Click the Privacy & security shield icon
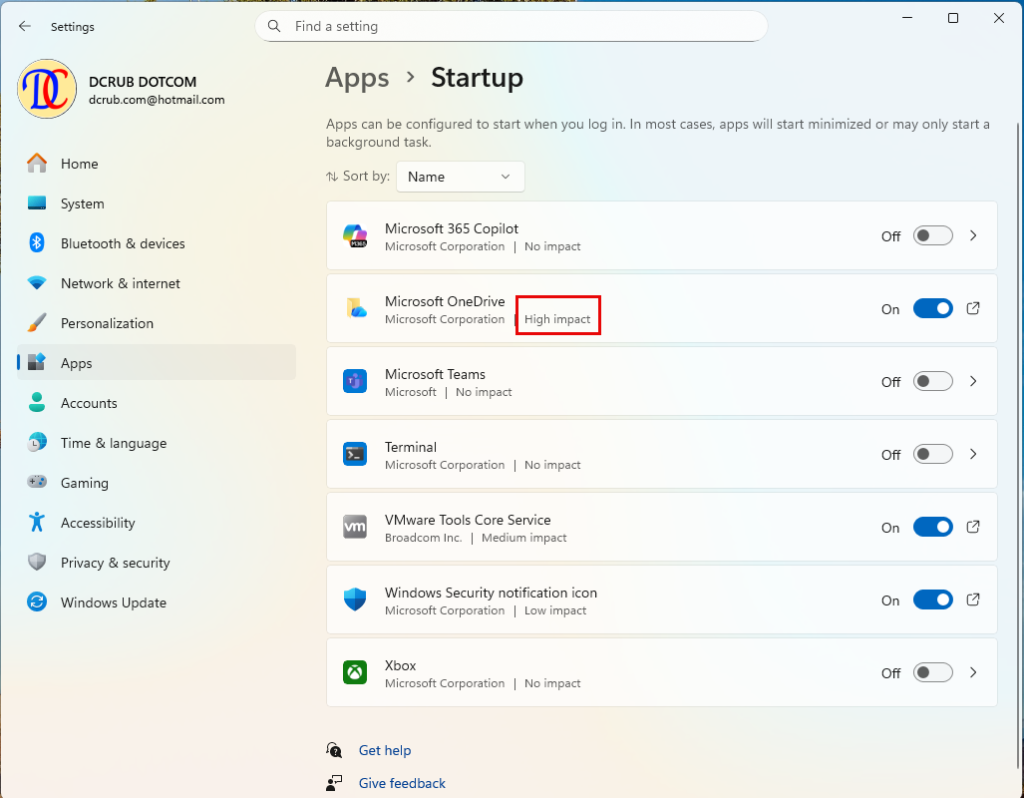1024x798 pixels. [x=37, y=562]
